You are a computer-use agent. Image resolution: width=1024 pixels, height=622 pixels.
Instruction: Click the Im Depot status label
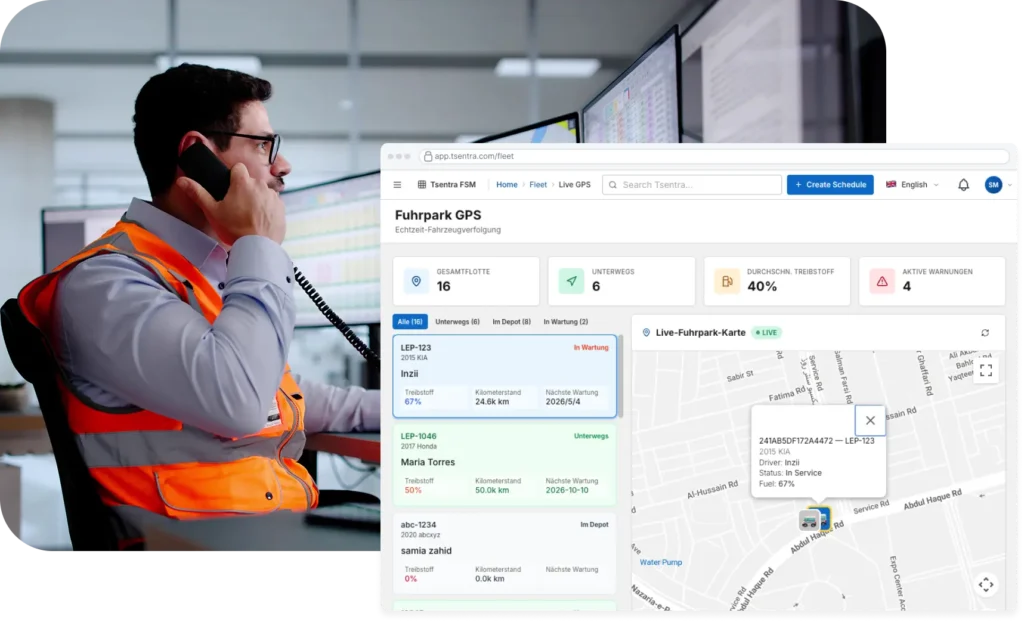594,525
